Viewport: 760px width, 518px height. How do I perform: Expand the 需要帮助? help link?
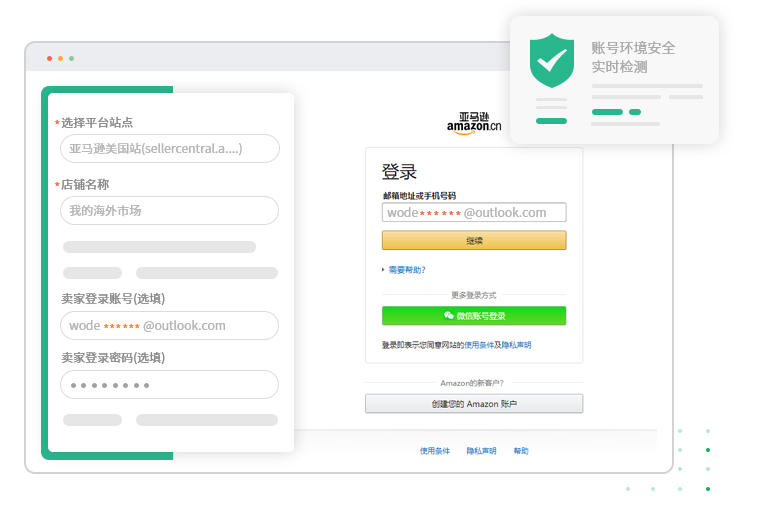click(407, 270)
